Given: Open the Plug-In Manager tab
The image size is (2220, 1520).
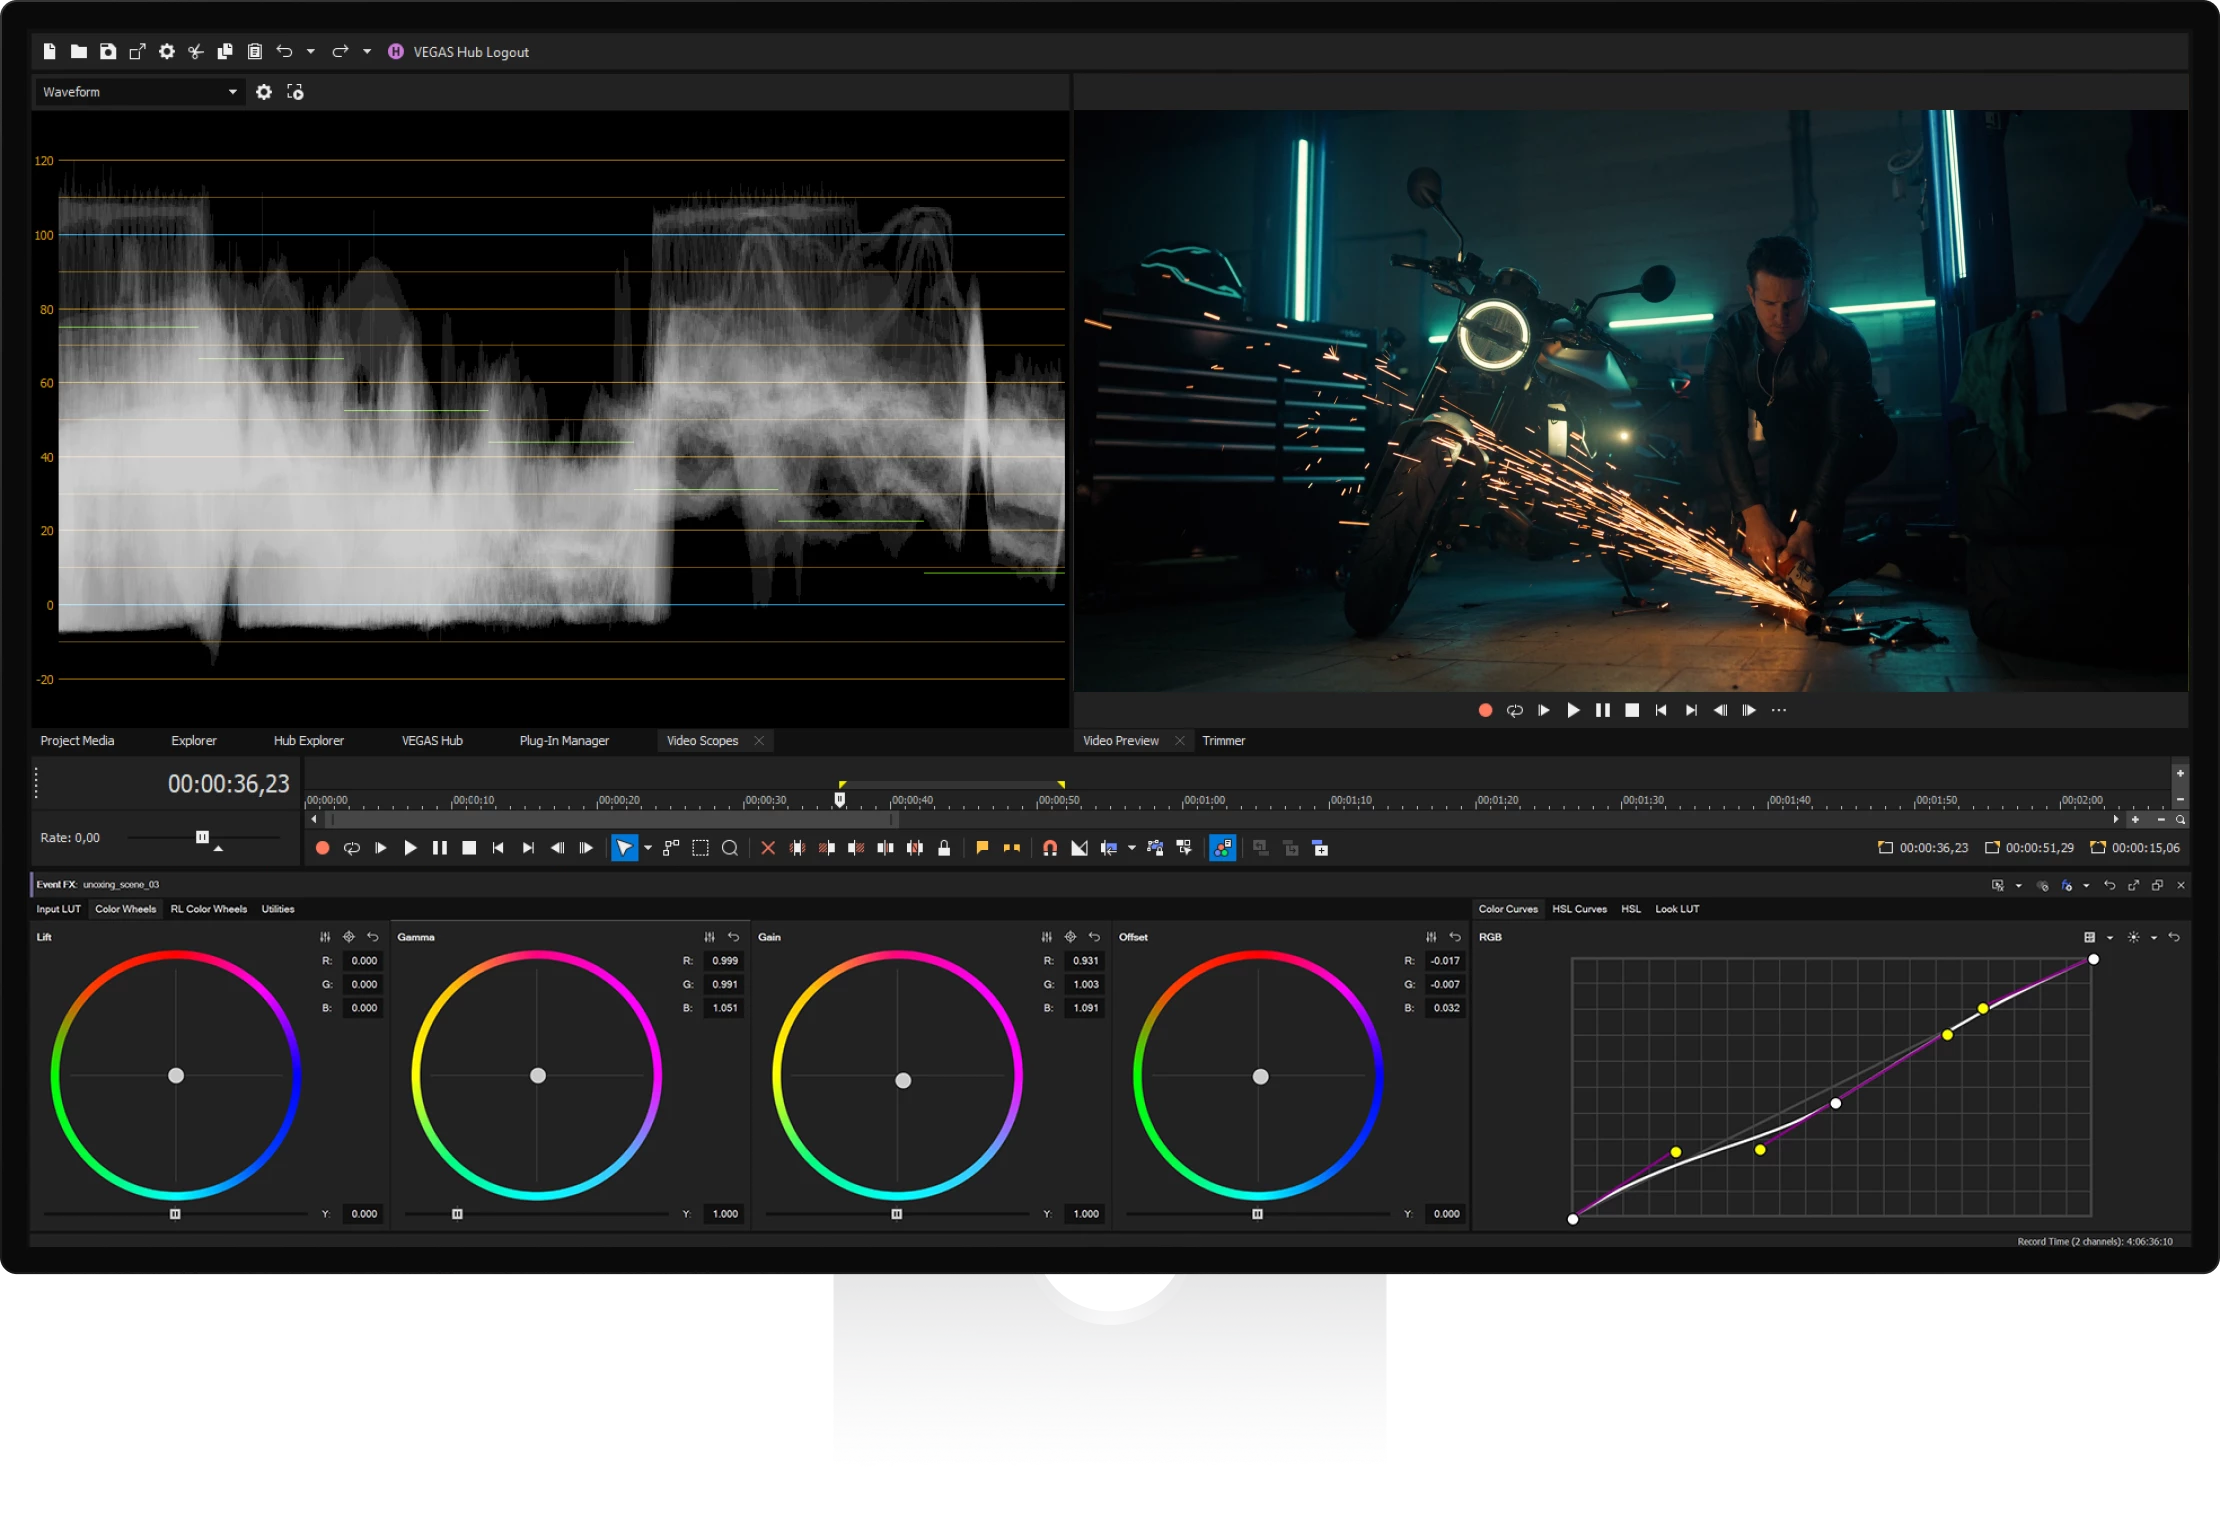Looking at the screenshot, I should pyautogui.click(x=564, y=740).
